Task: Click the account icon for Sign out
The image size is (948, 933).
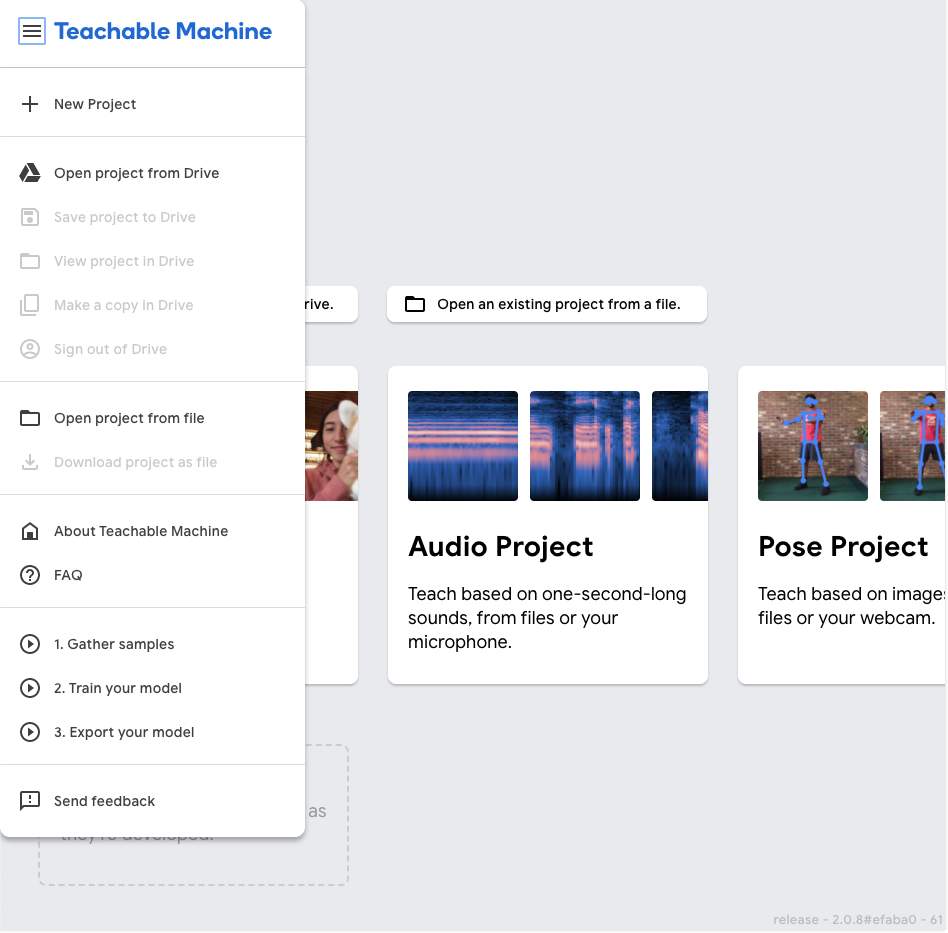Action: click(x=30, y=349)
